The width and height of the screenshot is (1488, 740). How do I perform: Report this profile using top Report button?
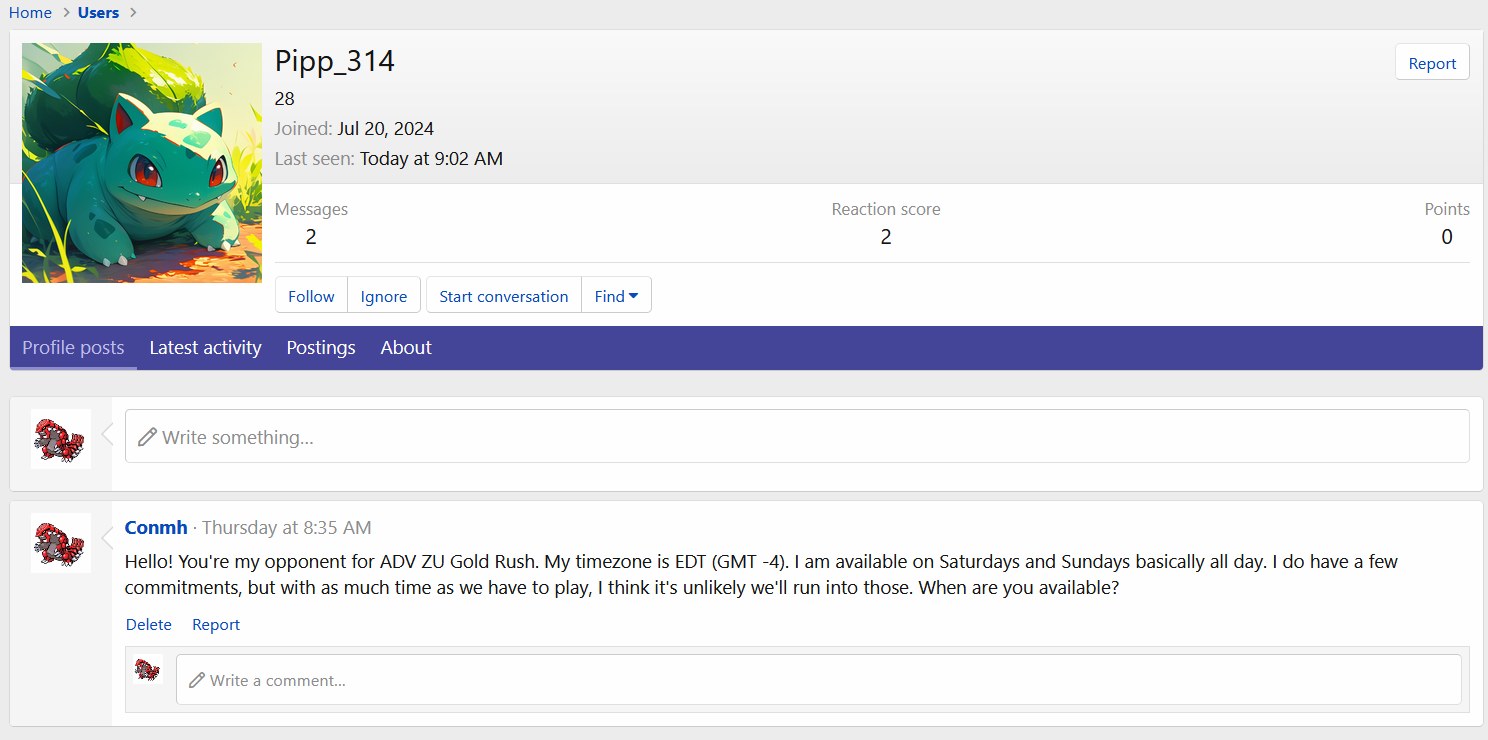coord(1431,63)
